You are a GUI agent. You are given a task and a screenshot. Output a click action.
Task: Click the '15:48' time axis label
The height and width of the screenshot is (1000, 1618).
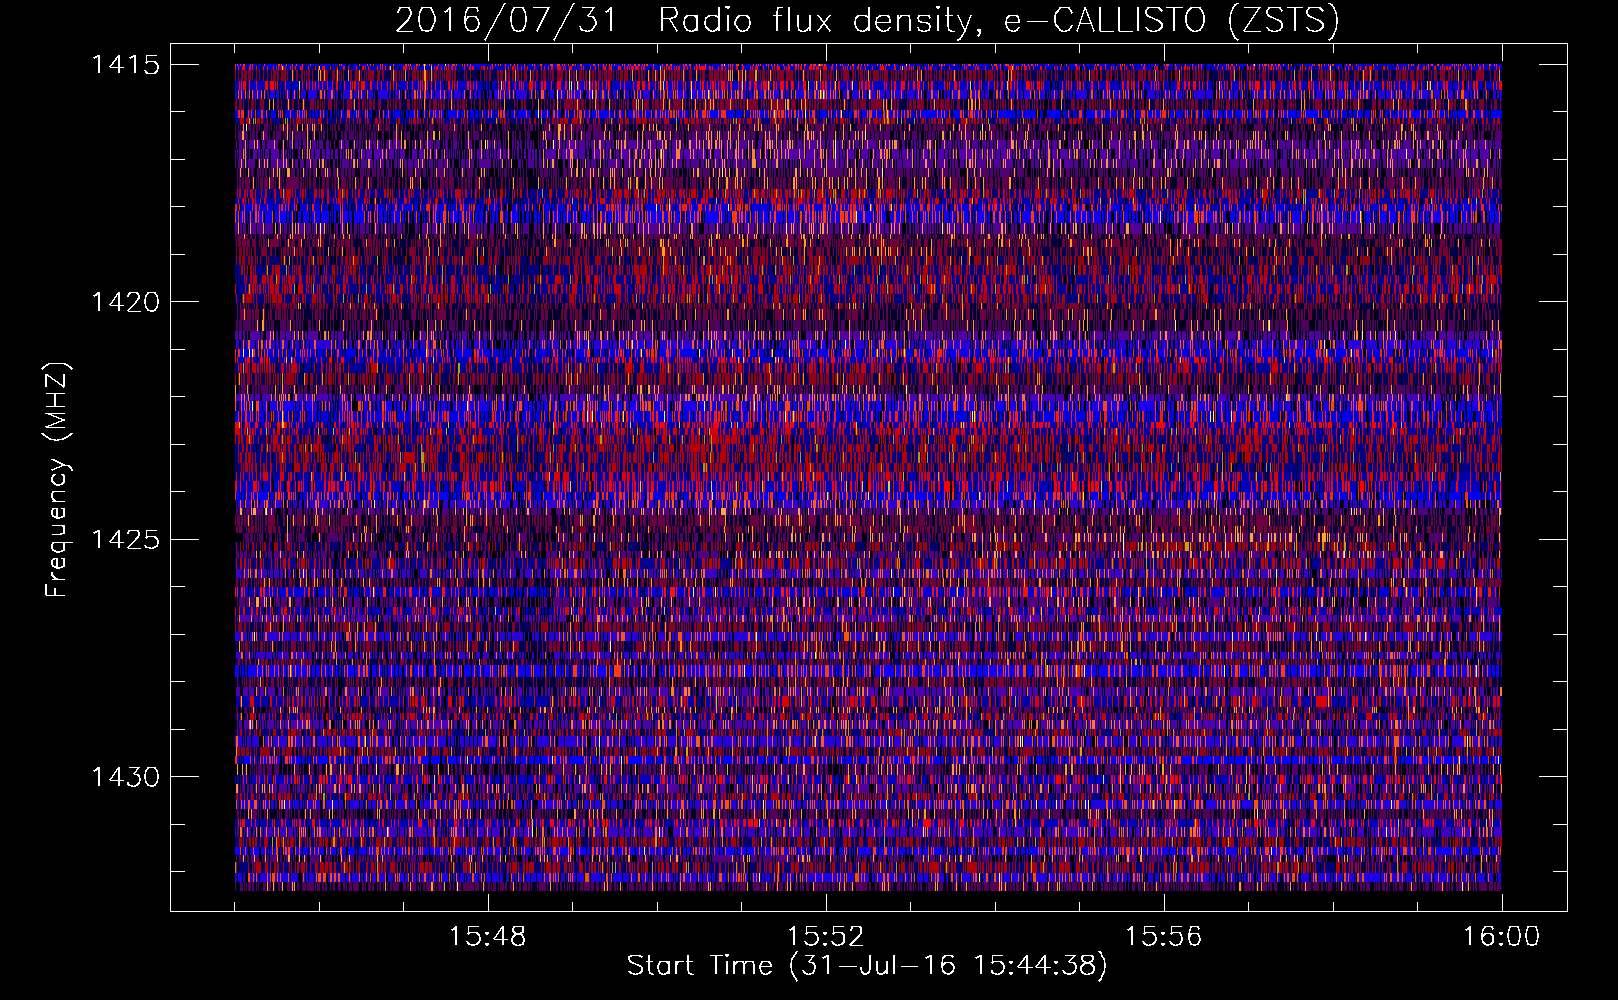click(x=488, y=937)
